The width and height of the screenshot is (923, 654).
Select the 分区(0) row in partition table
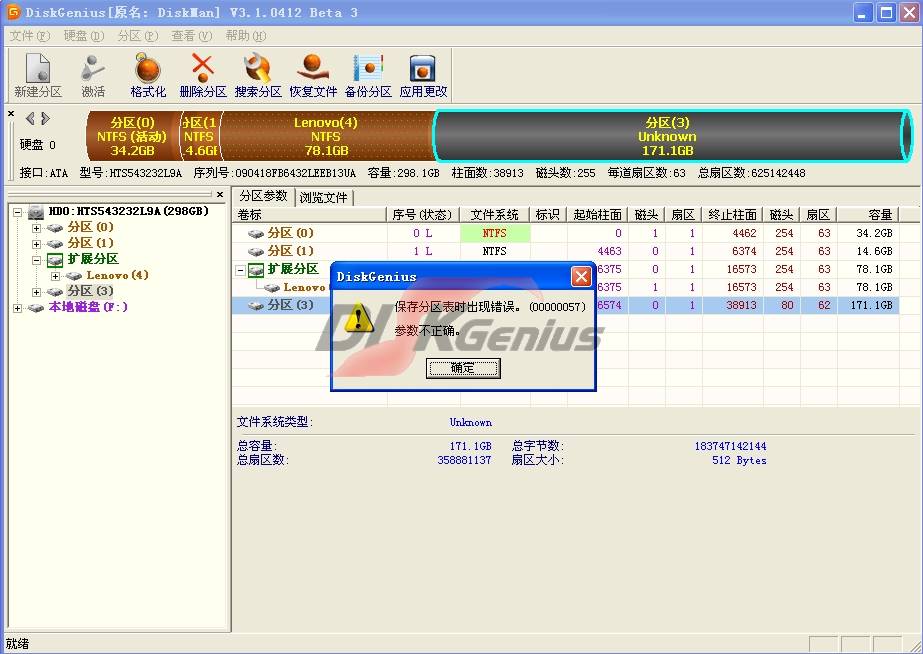[x=566, y=233]
